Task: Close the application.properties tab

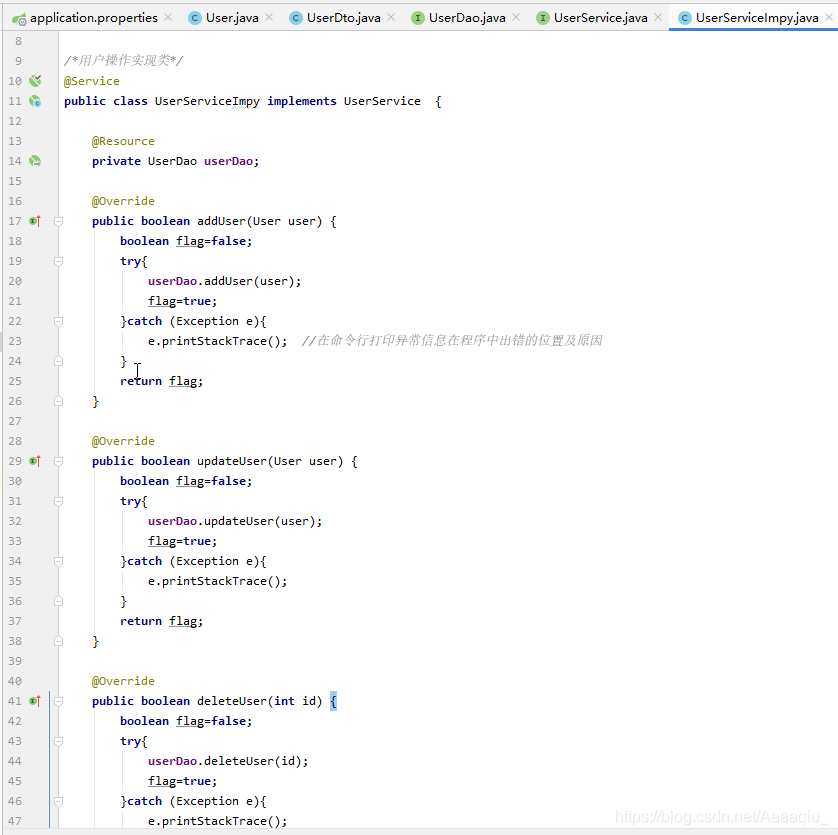Action: coord(167,18)
